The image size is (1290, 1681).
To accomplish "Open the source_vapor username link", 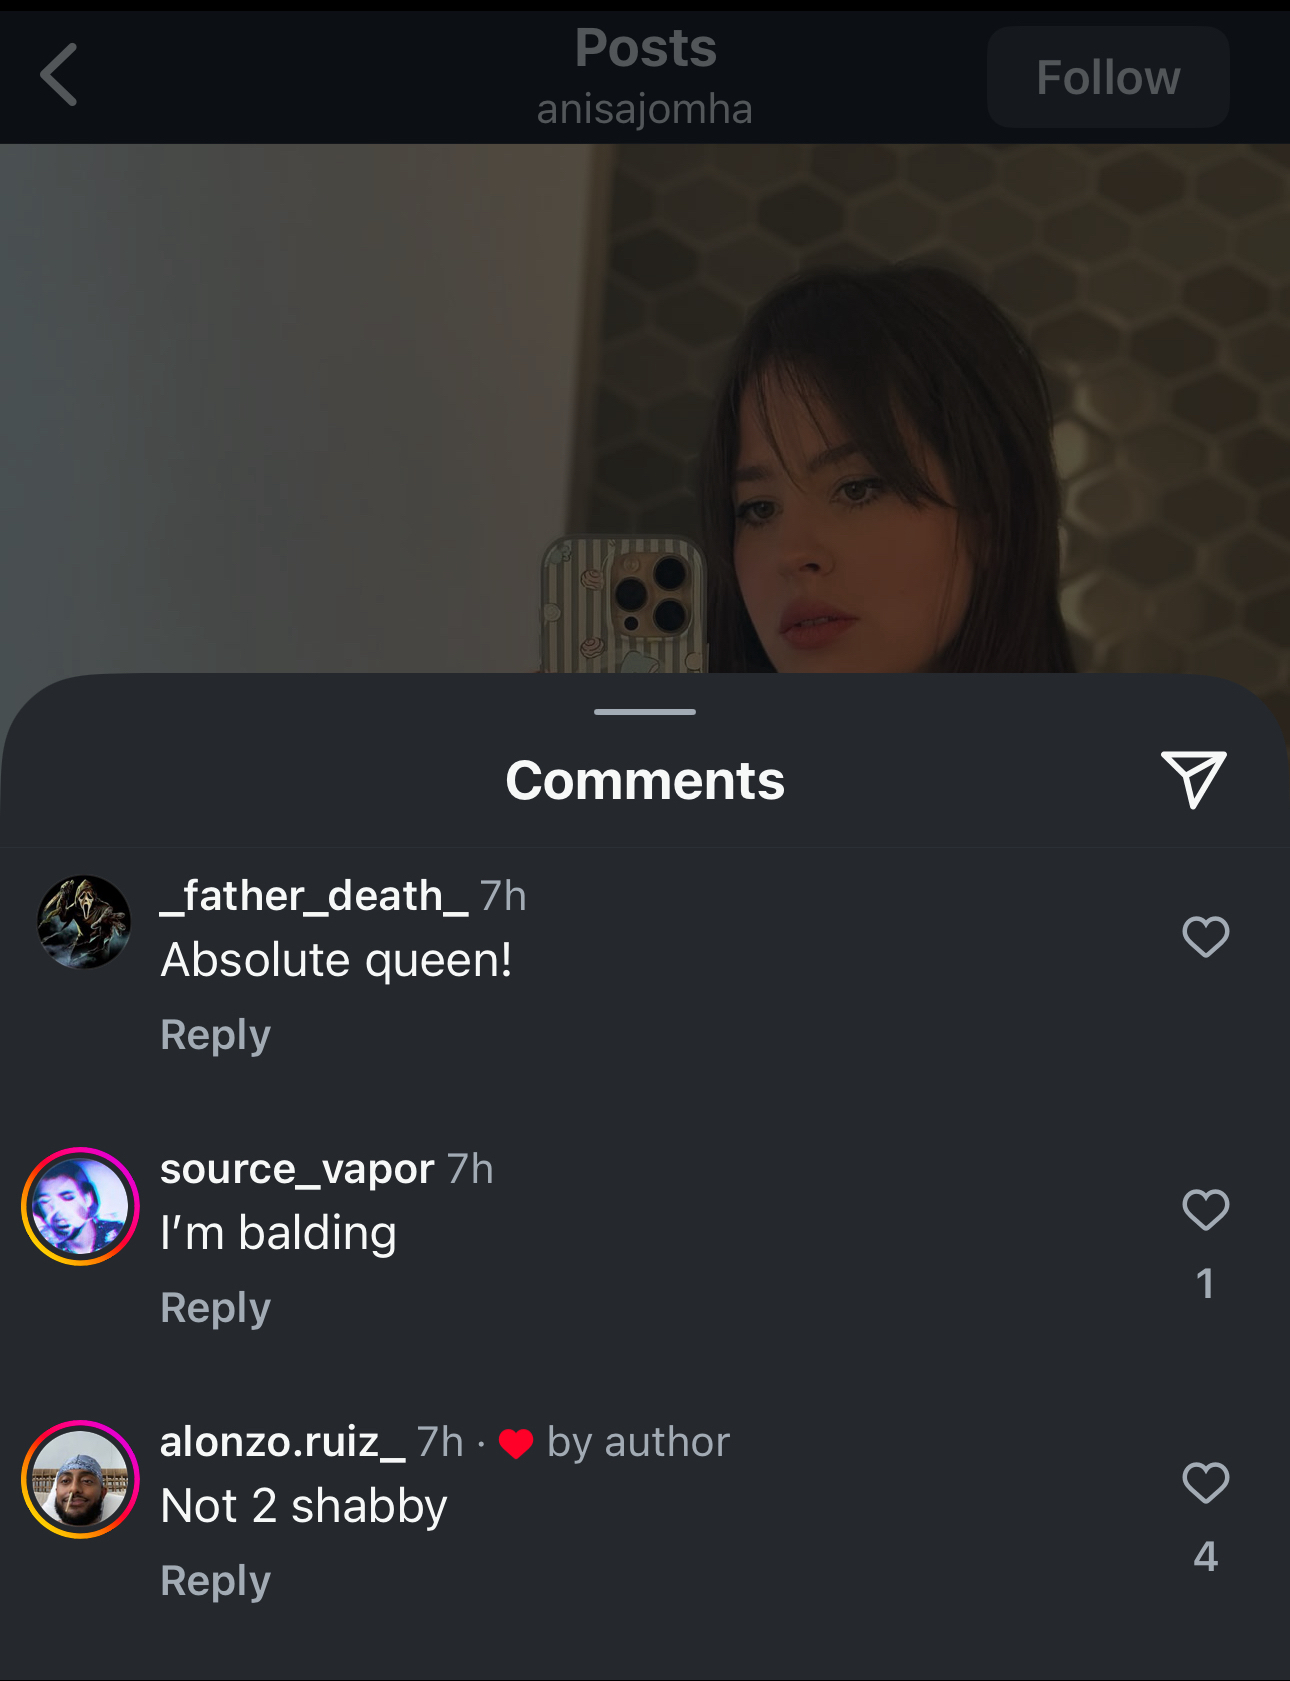I will 297,1169.
